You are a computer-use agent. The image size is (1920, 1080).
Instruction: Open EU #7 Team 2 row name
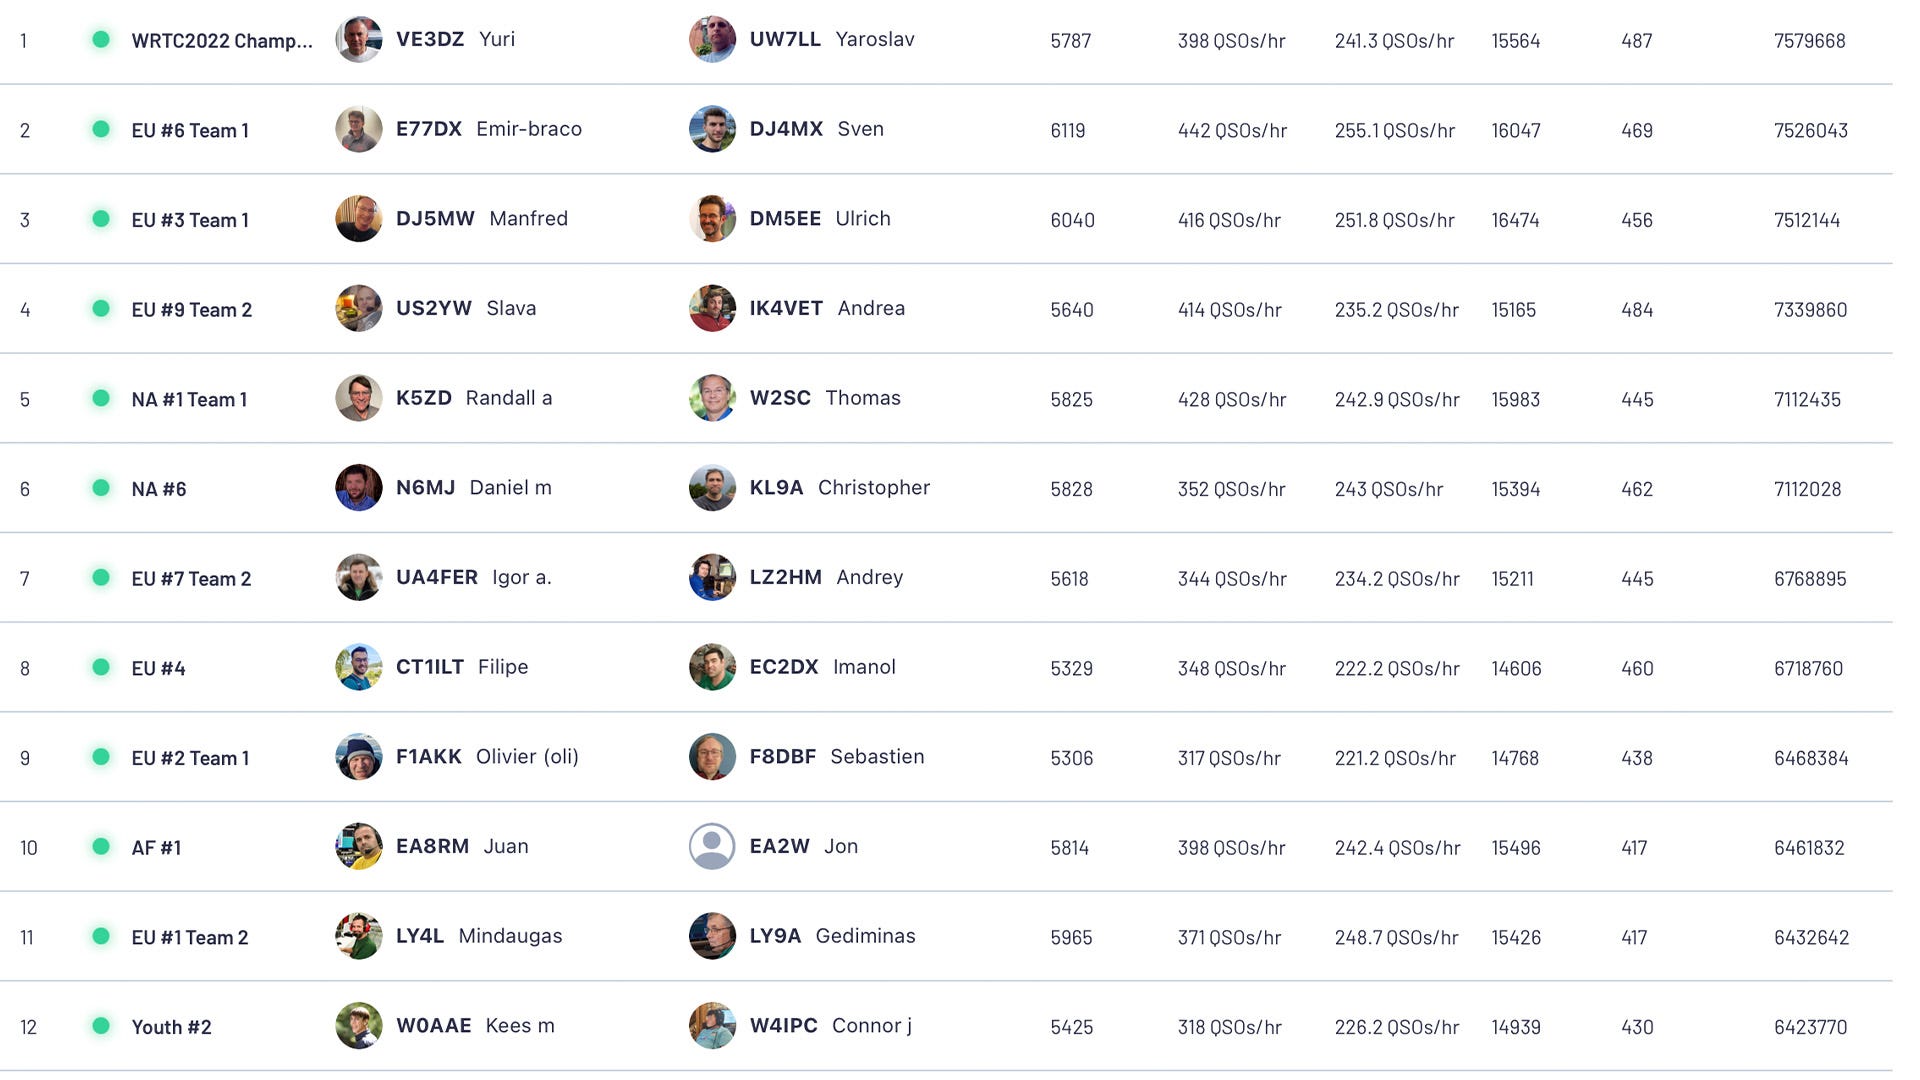(x=191, y=579)
